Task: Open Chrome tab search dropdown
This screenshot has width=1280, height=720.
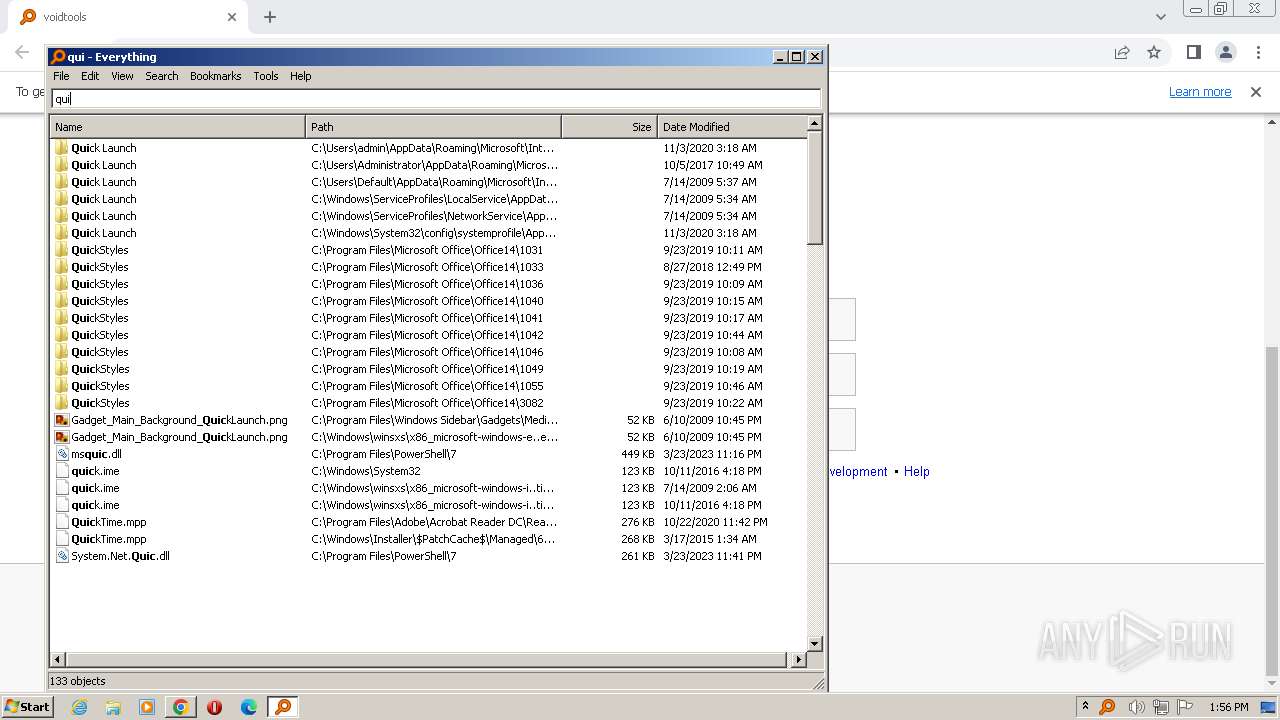Action: [x=1161, y=17]
